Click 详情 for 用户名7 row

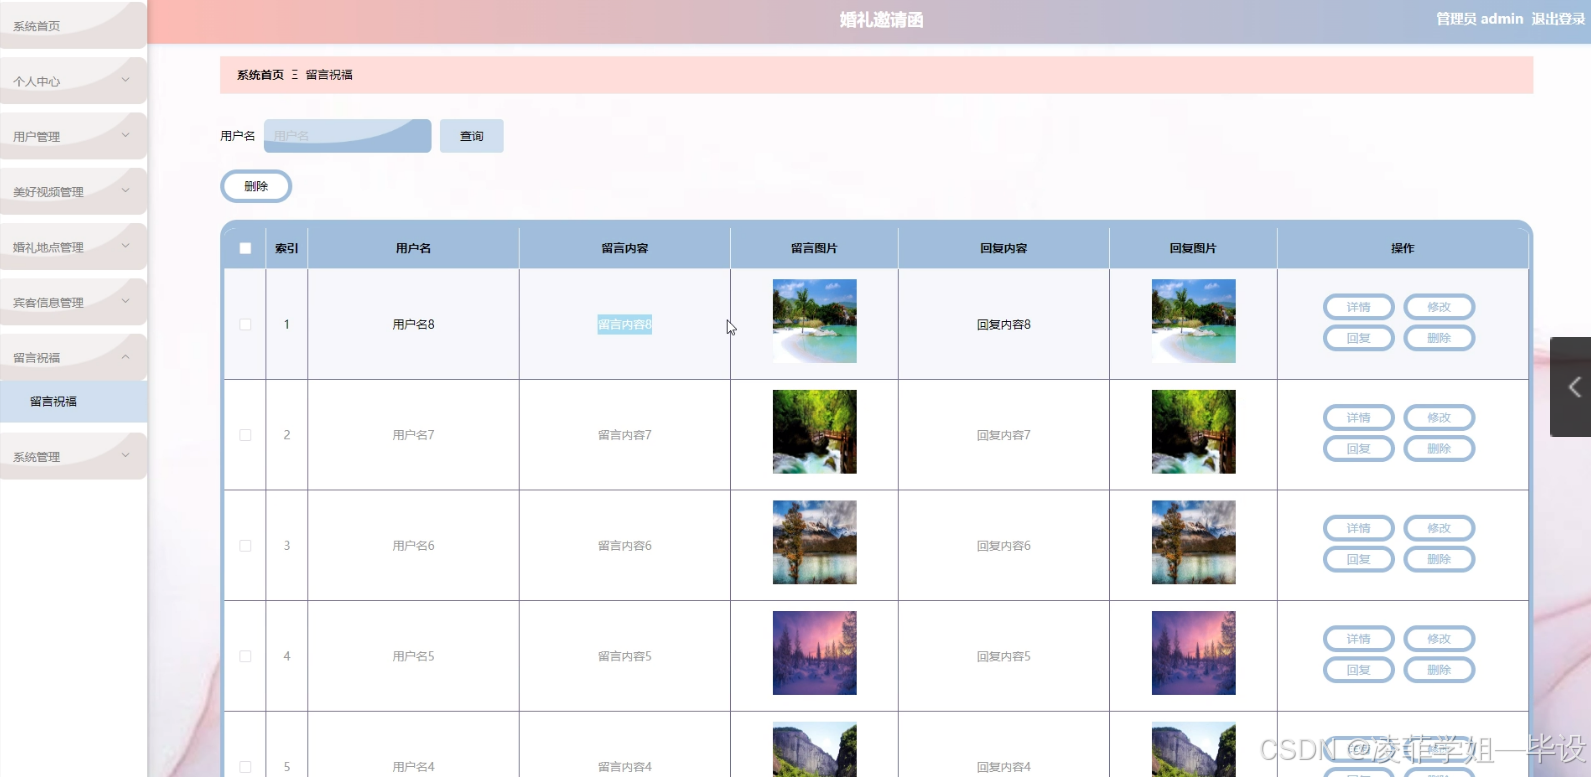pos(1358,418)
